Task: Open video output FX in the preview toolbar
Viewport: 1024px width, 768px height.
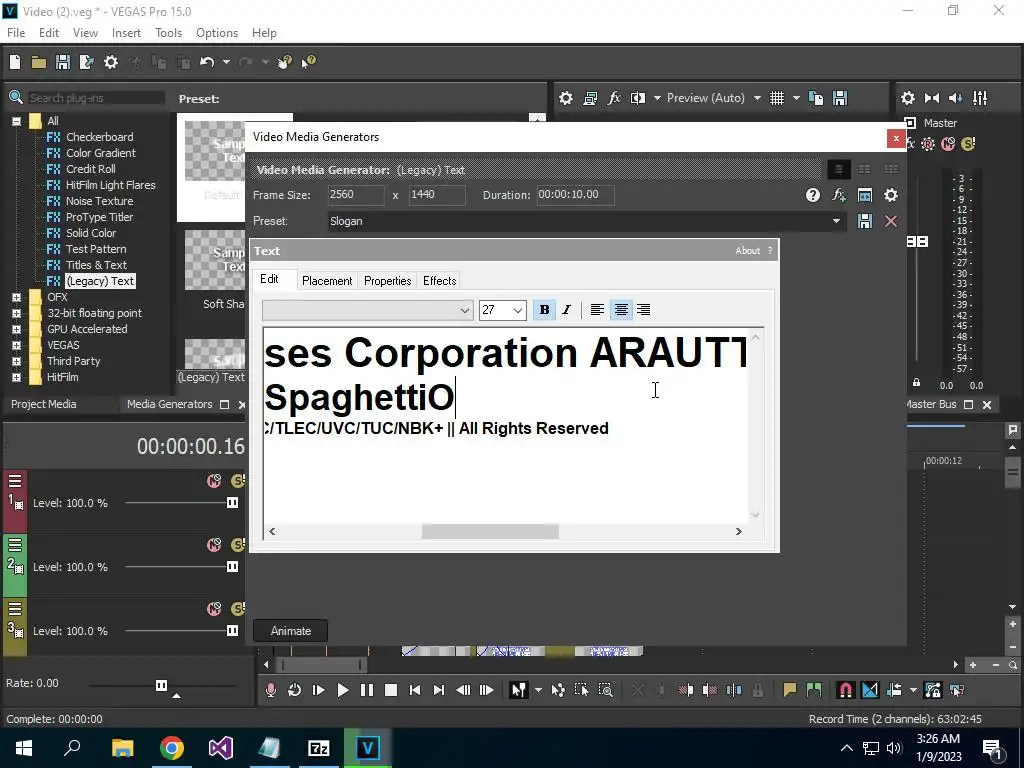Action: pyautogui.click(x=614, y=98)
